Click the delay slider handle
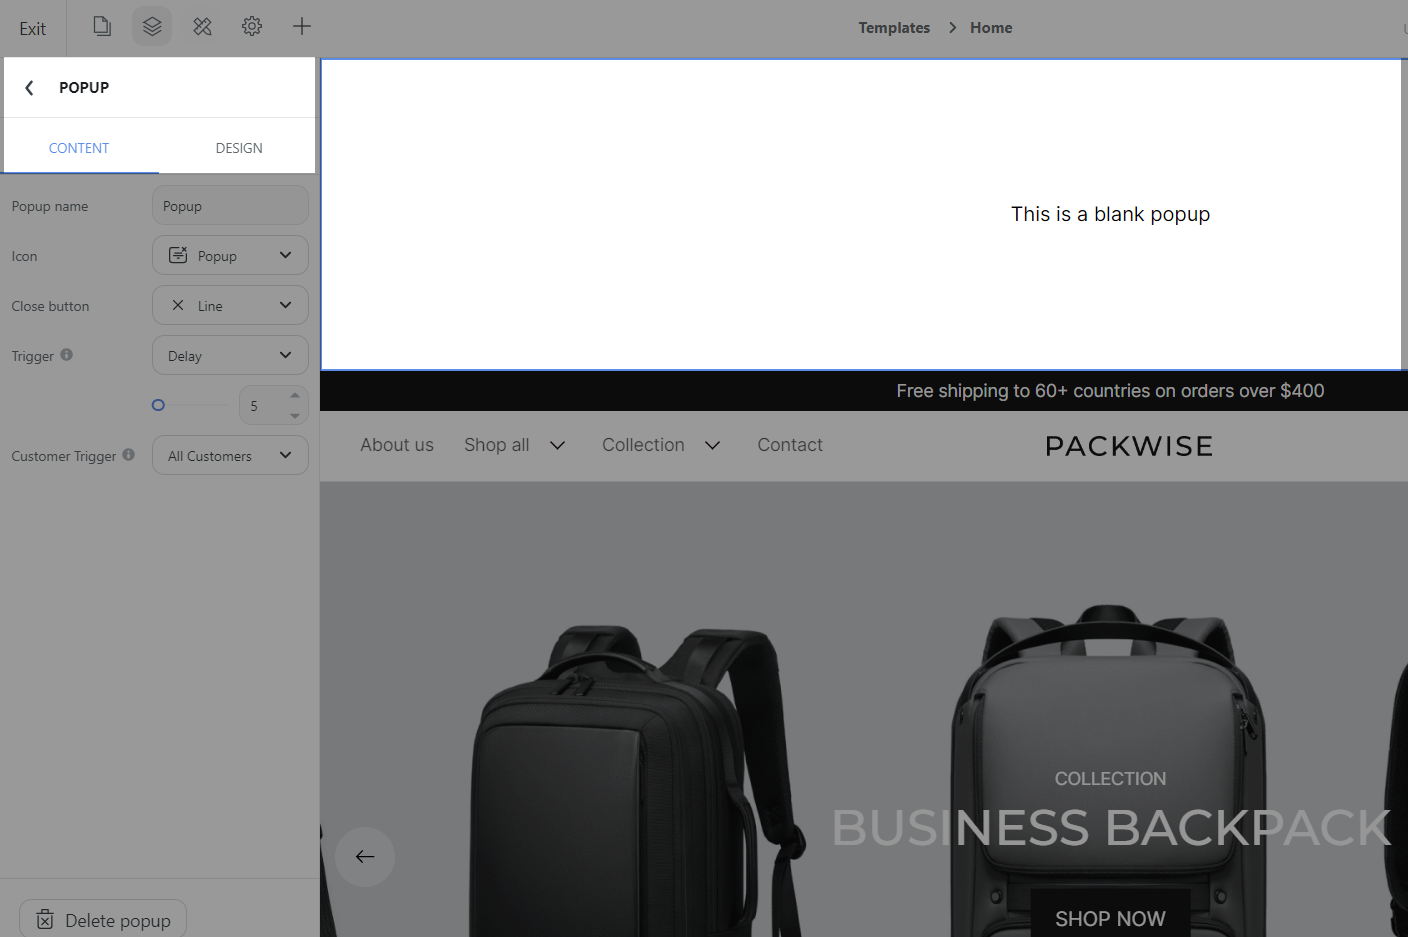 158,405
